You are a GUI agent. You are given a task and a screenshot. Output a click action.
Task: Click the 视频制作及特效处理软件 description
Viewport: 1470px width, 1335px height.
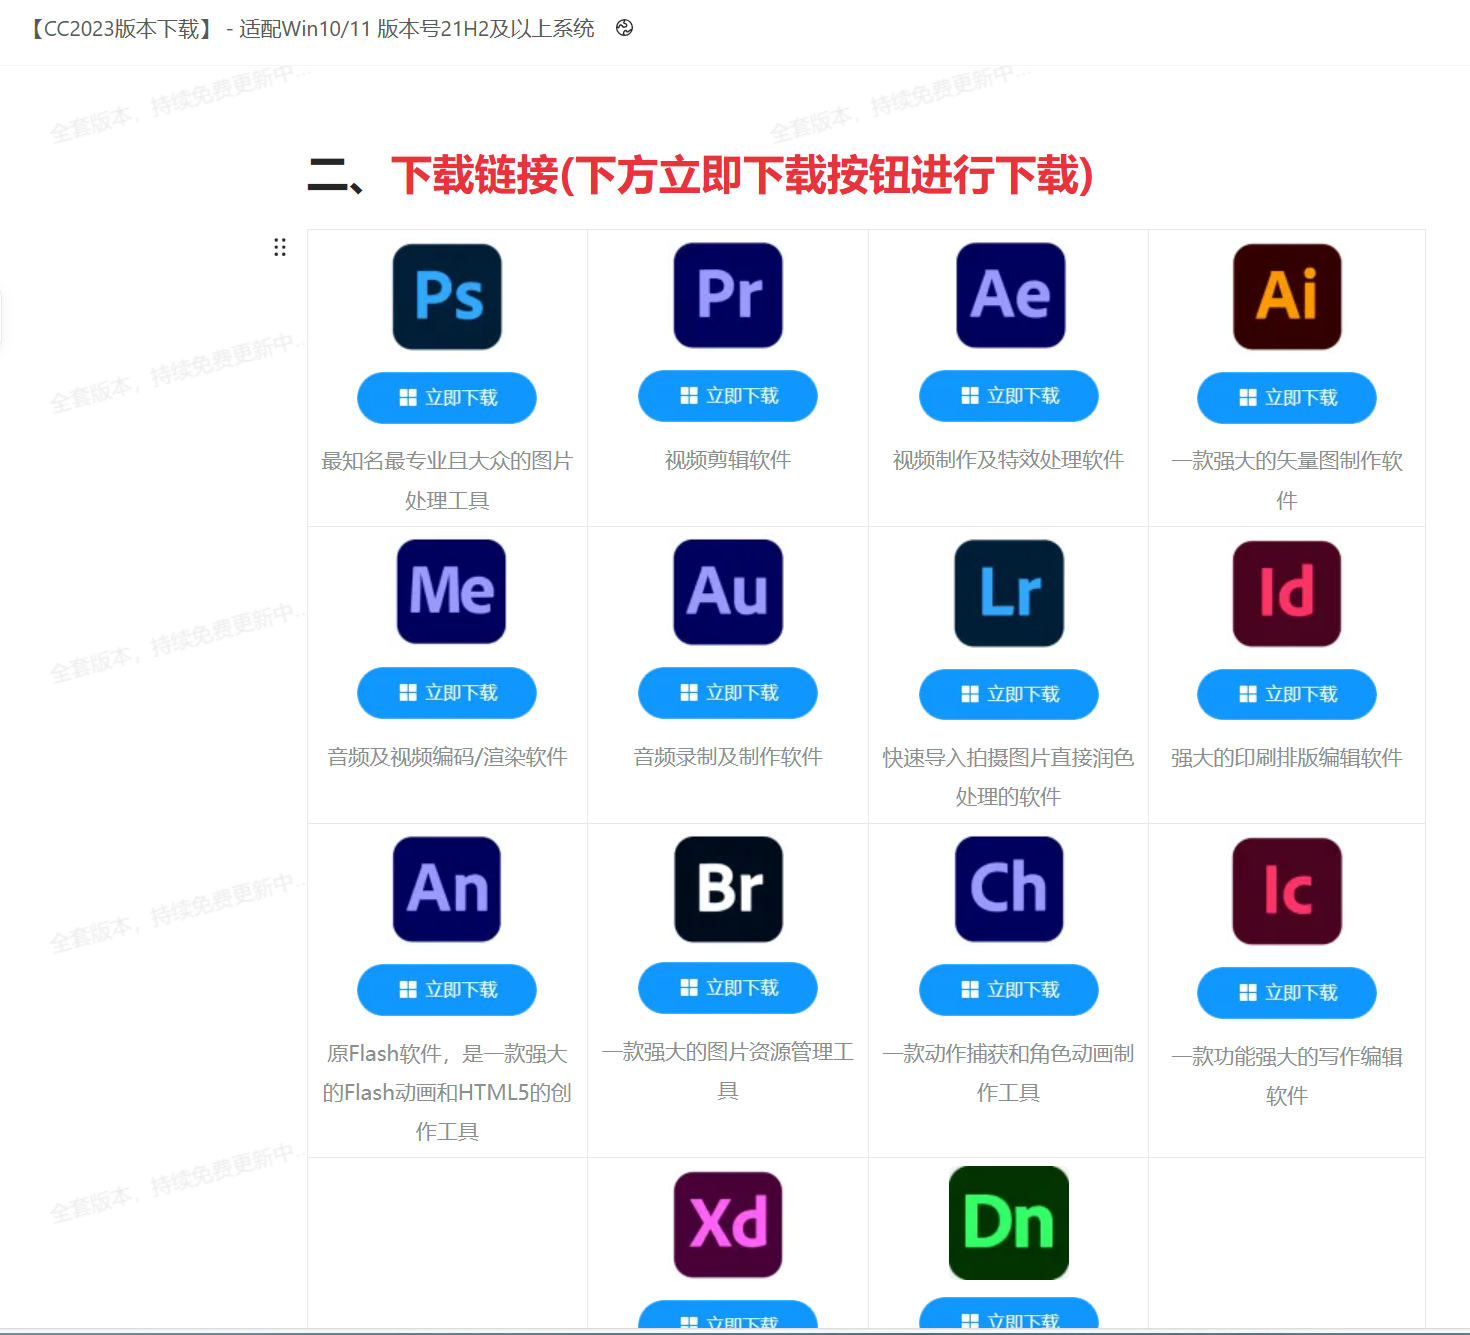1008,460
